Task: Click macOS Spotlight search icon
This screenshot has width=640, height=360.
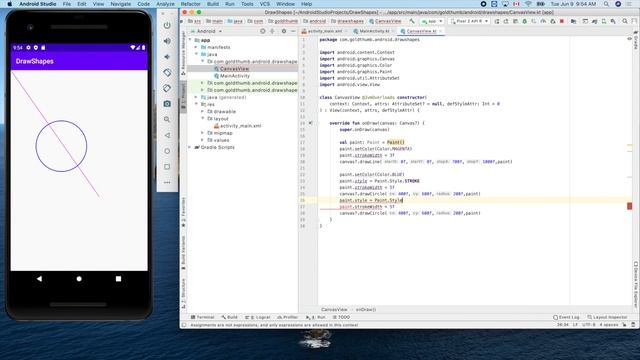Action: click(607, 4)
